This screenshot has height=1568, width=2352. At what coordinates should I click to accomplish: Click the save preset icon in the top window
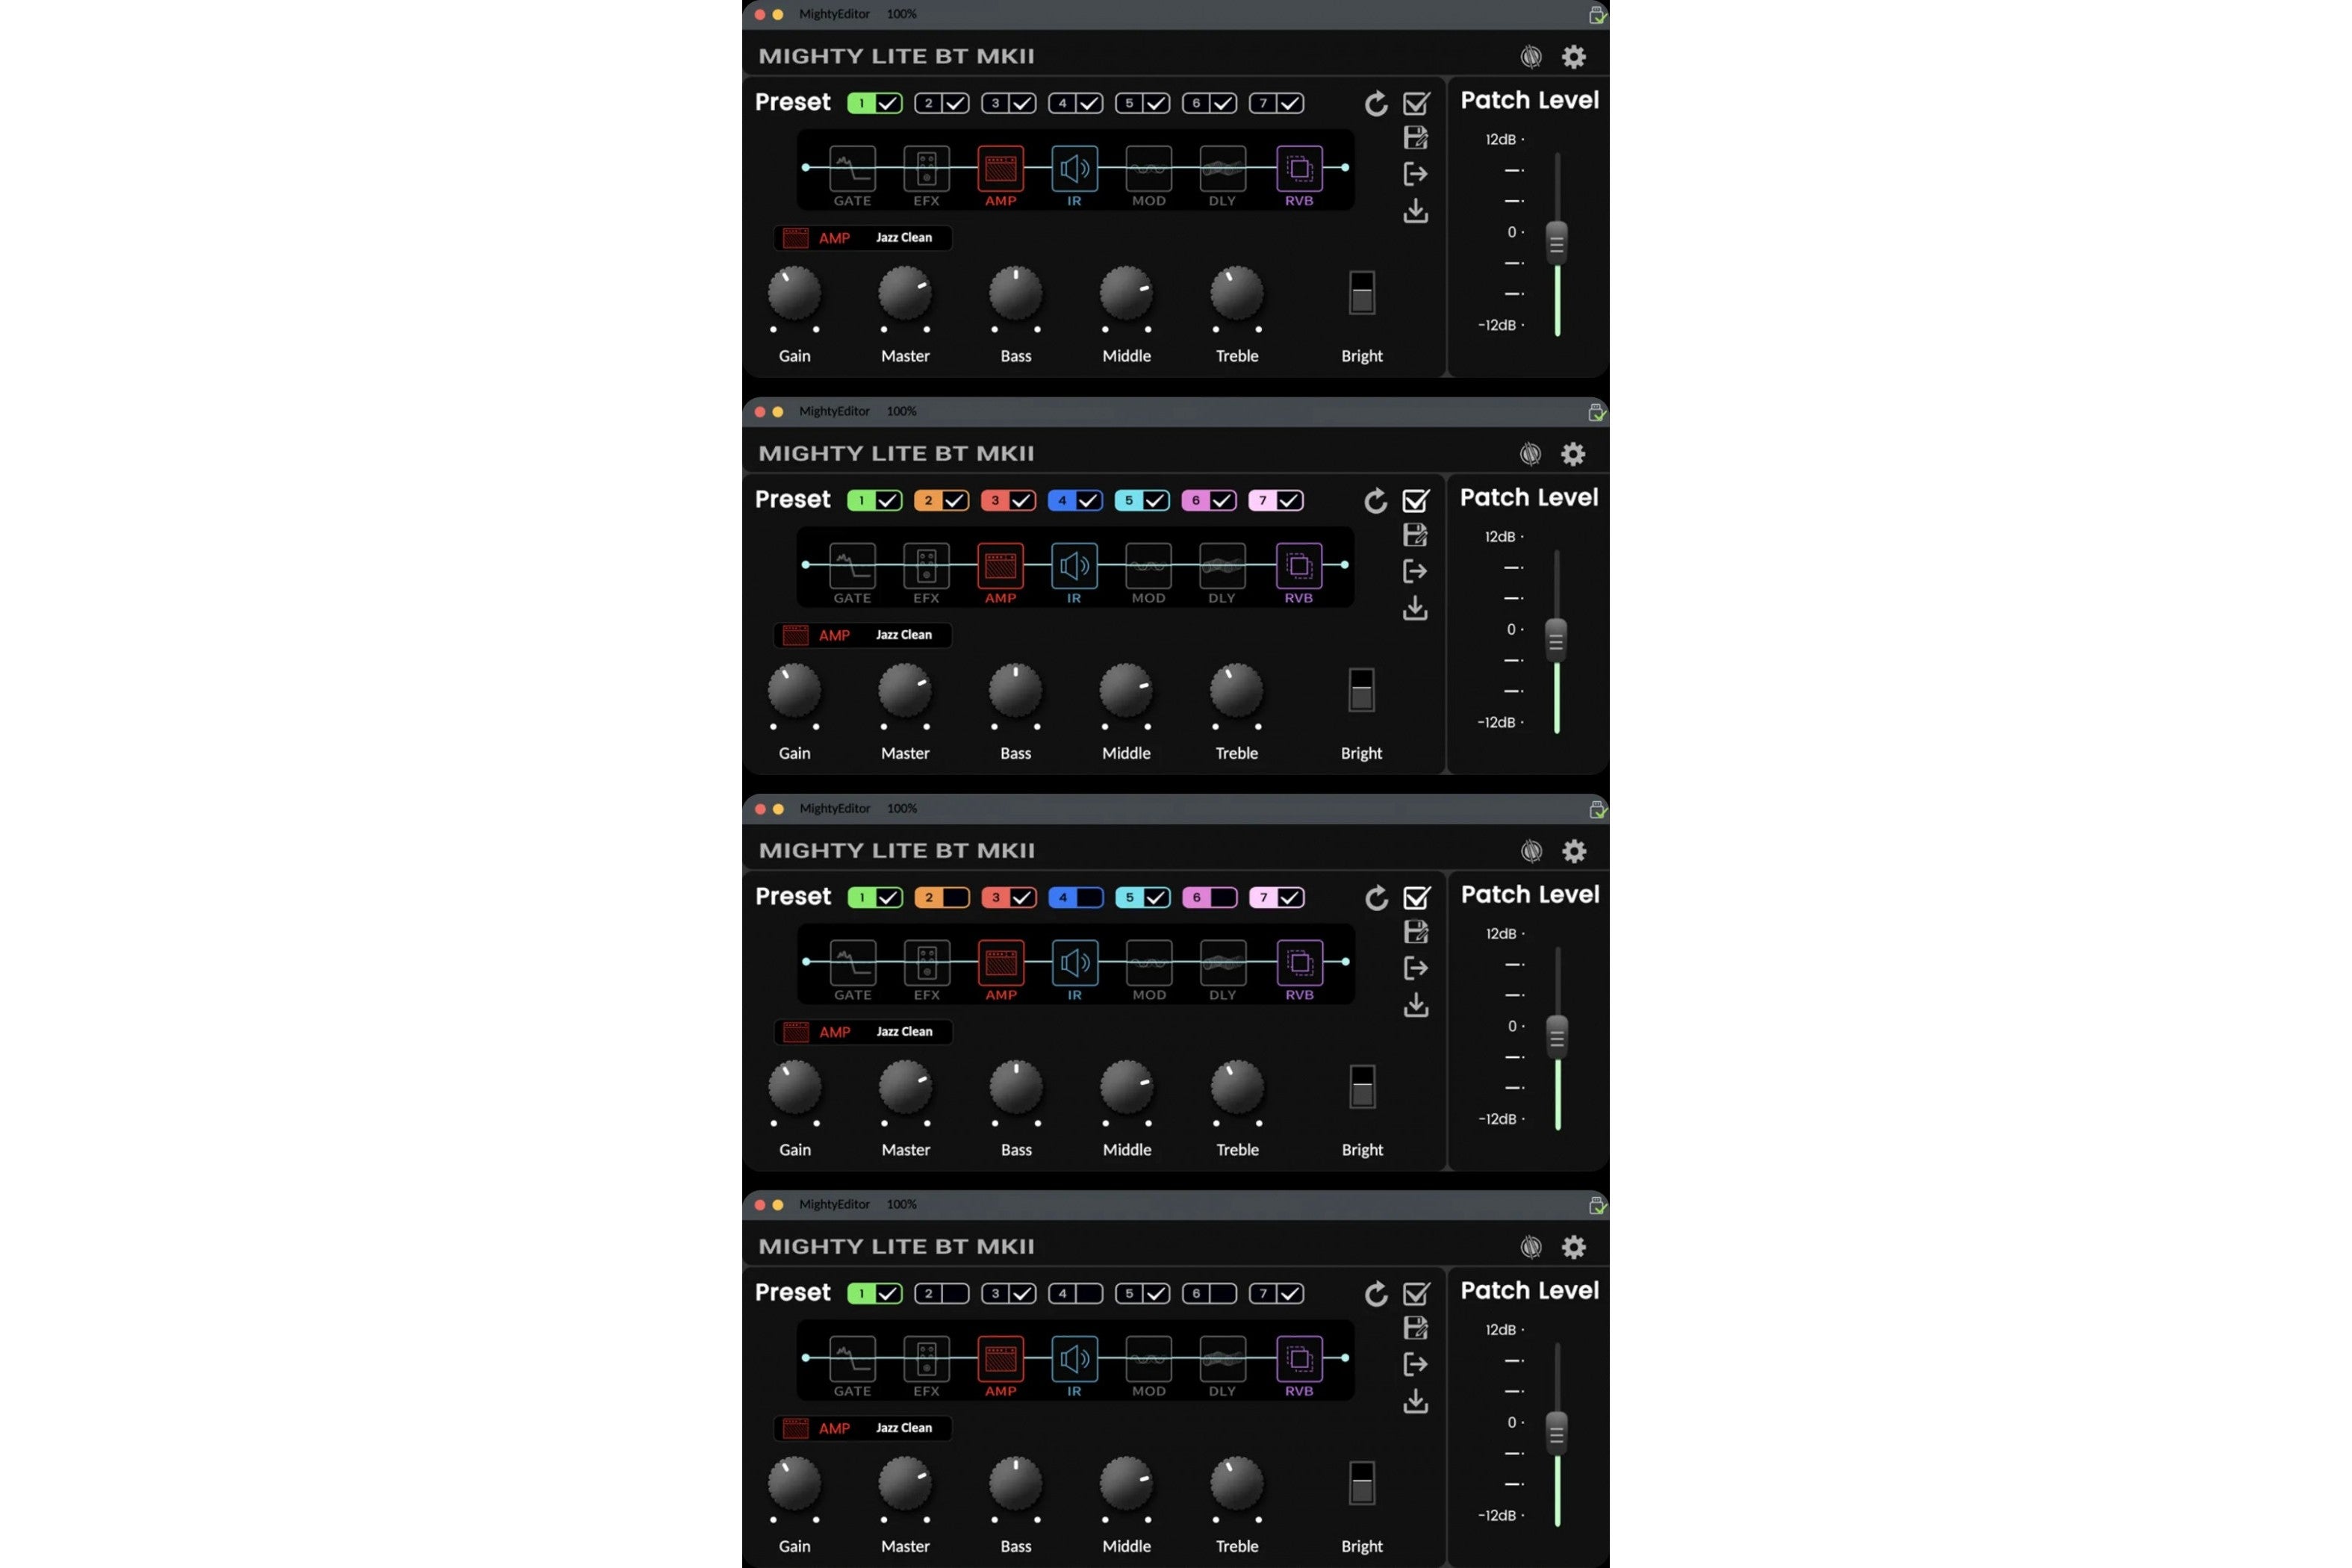[1415, 137]
